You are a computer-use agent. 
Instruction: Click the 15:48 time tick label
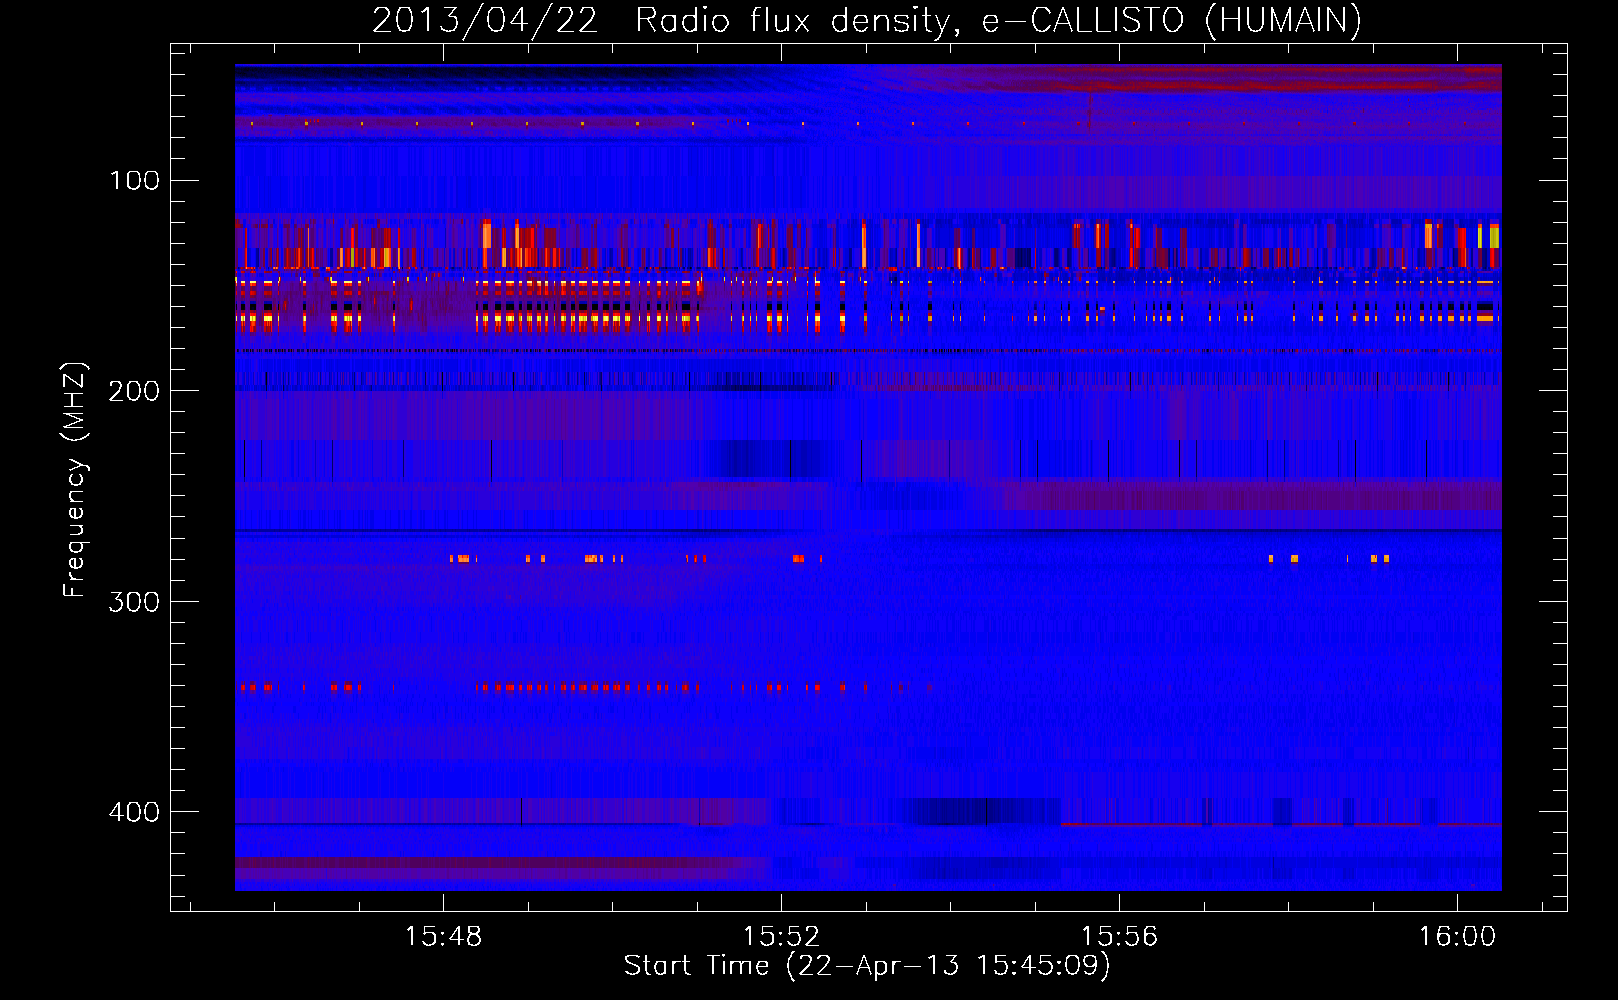click(x=443, y=936)
